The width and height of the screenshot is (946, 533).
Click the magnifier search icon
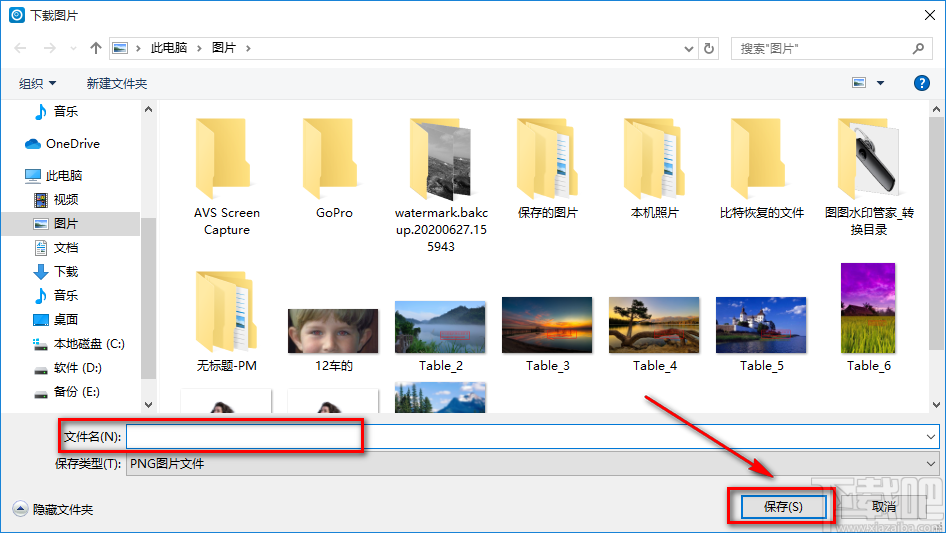919,48
